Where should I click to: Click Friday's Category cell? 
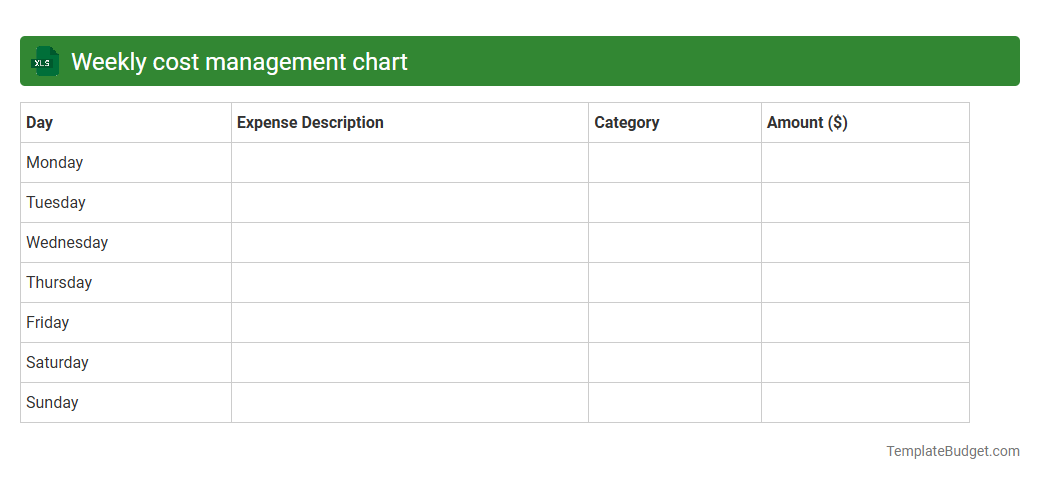pyautogui.click(x=675, y=323)
